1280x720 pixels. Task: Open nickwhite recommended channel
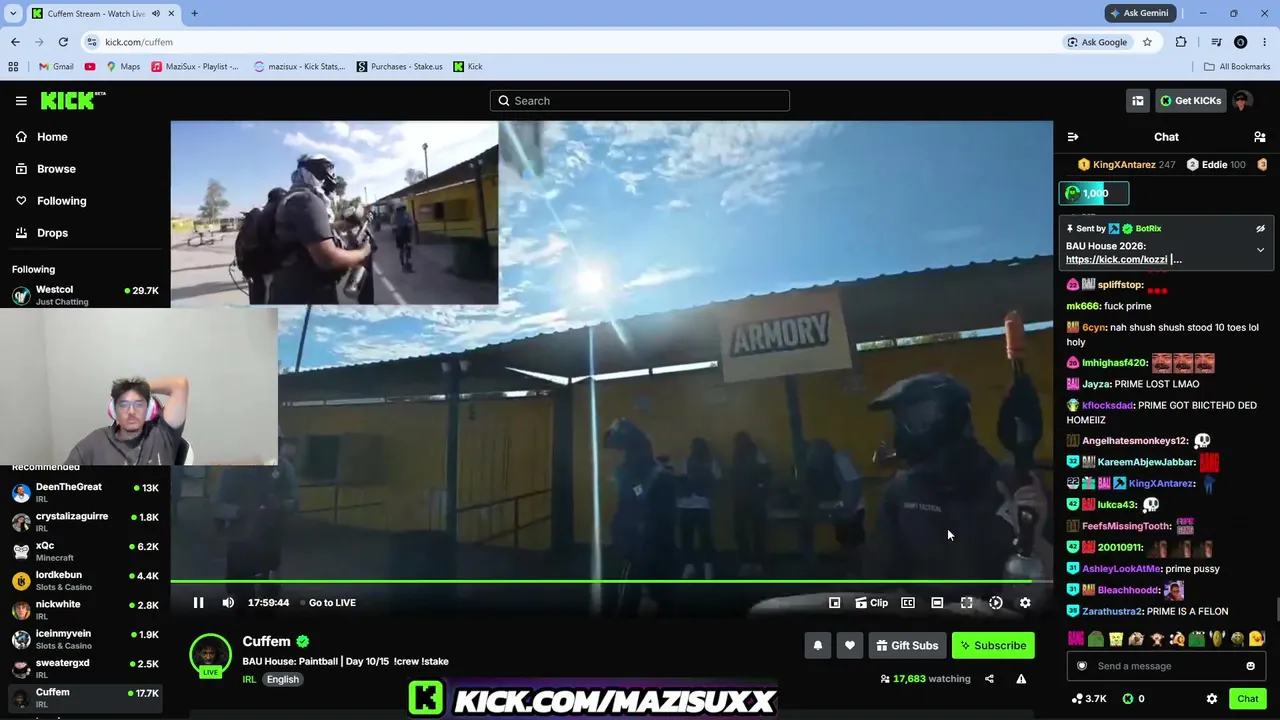(85, 609)
